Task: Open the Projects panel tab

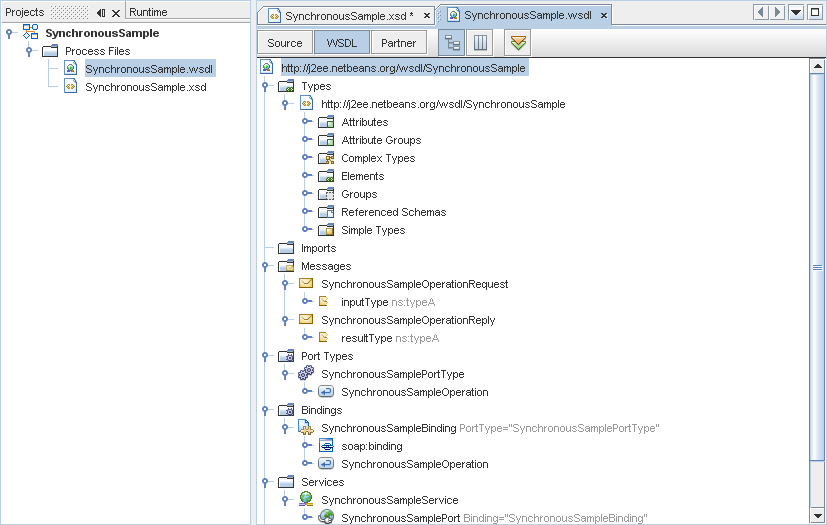Action: coord(25,12)
